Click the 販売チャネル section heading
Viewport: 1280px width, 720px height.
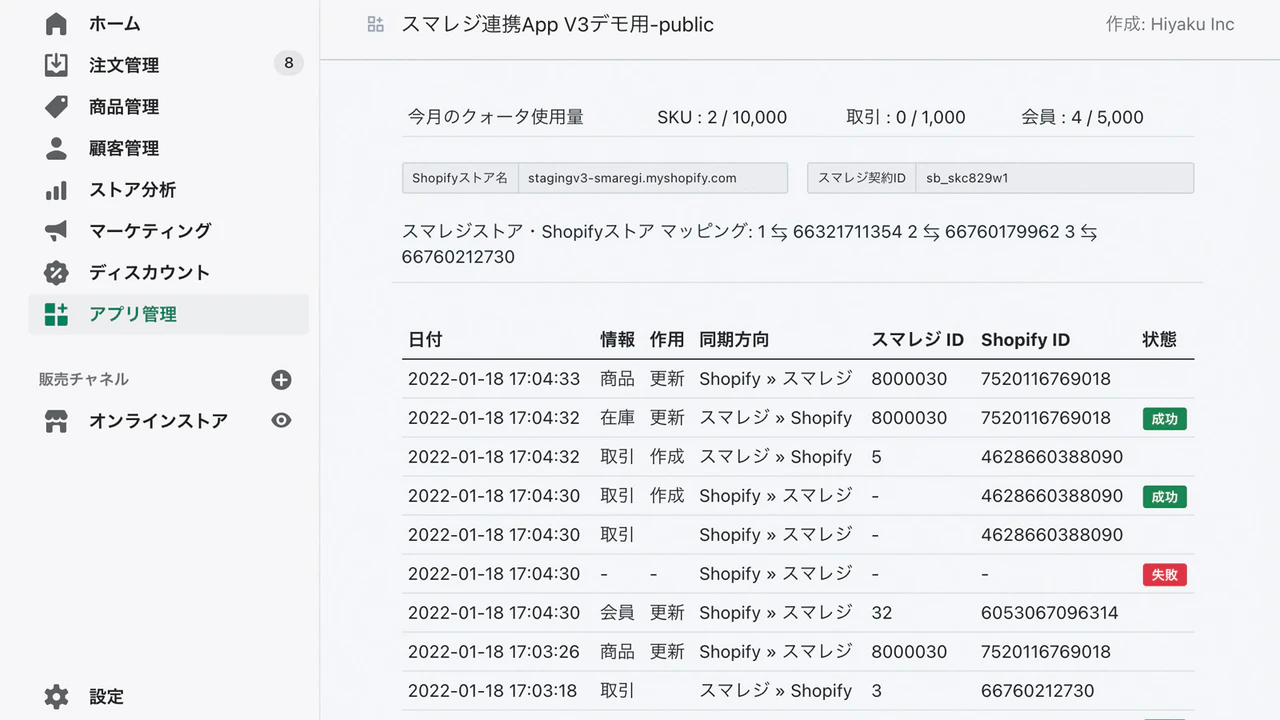tap(84, 380)
